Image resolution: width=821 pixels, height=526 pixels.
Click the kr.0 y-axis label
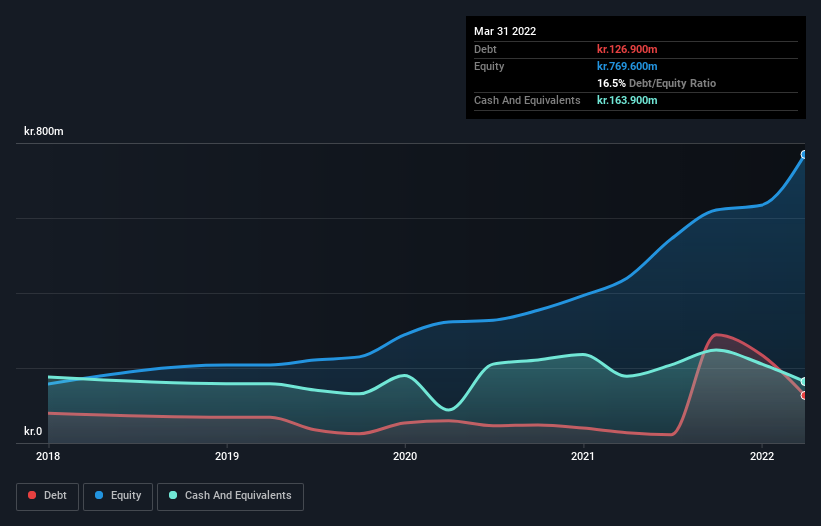click(x=33, y=431)
